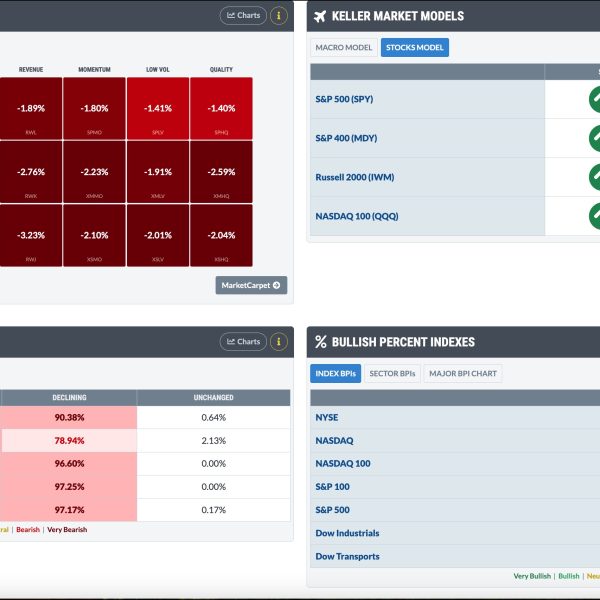Click the UNCHANGED column header

(214, 398)
